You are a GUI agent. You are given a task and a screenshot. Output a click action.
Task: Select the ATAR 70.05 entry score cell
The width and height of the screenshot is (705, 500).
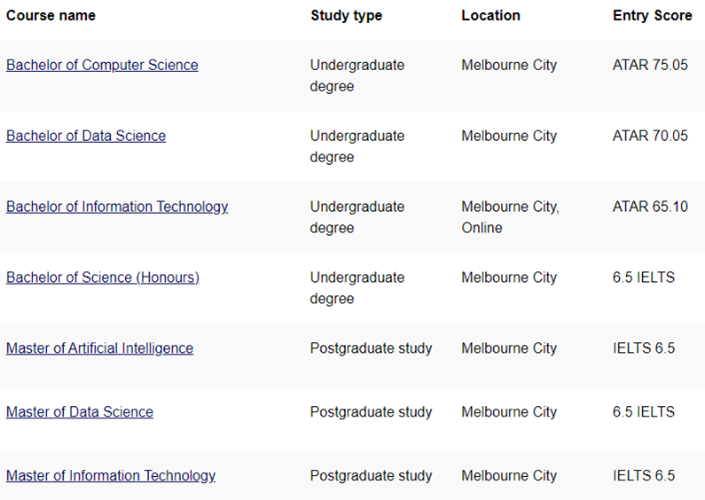point(650,136)
